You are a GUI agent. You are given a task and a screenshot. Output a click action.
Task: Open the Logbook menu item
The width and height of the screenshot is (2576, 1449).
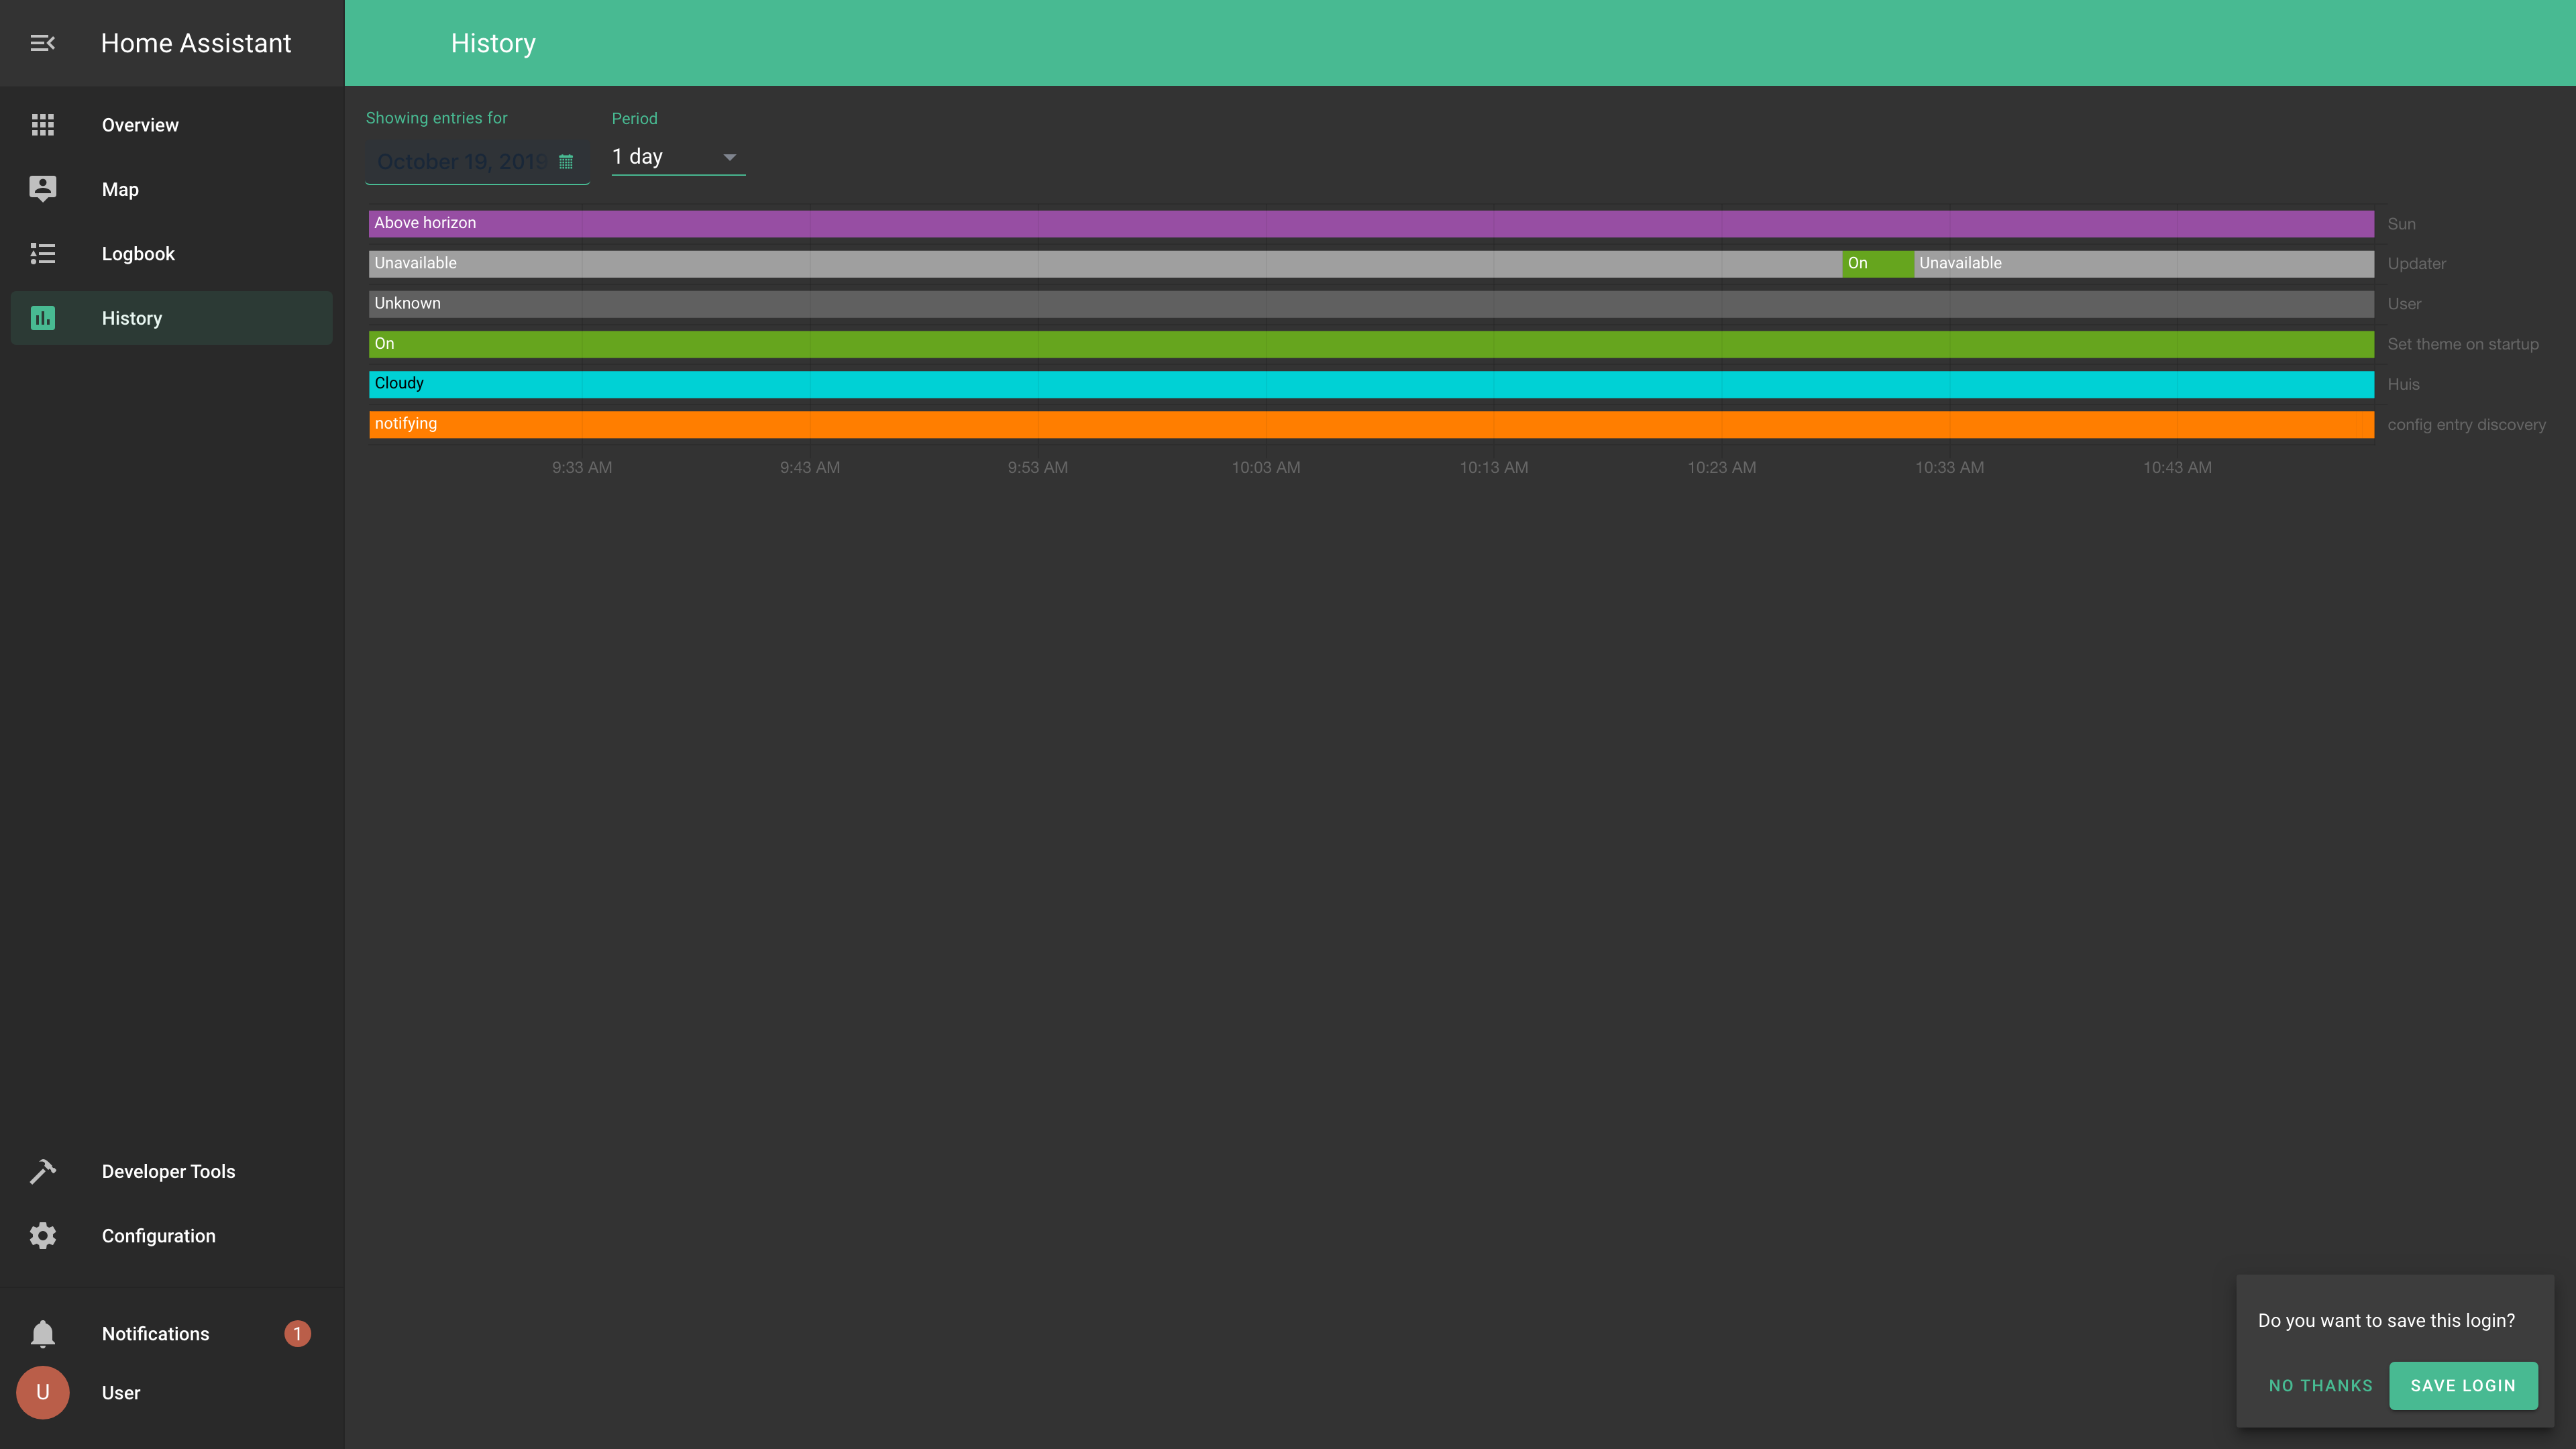click(138, 254)
